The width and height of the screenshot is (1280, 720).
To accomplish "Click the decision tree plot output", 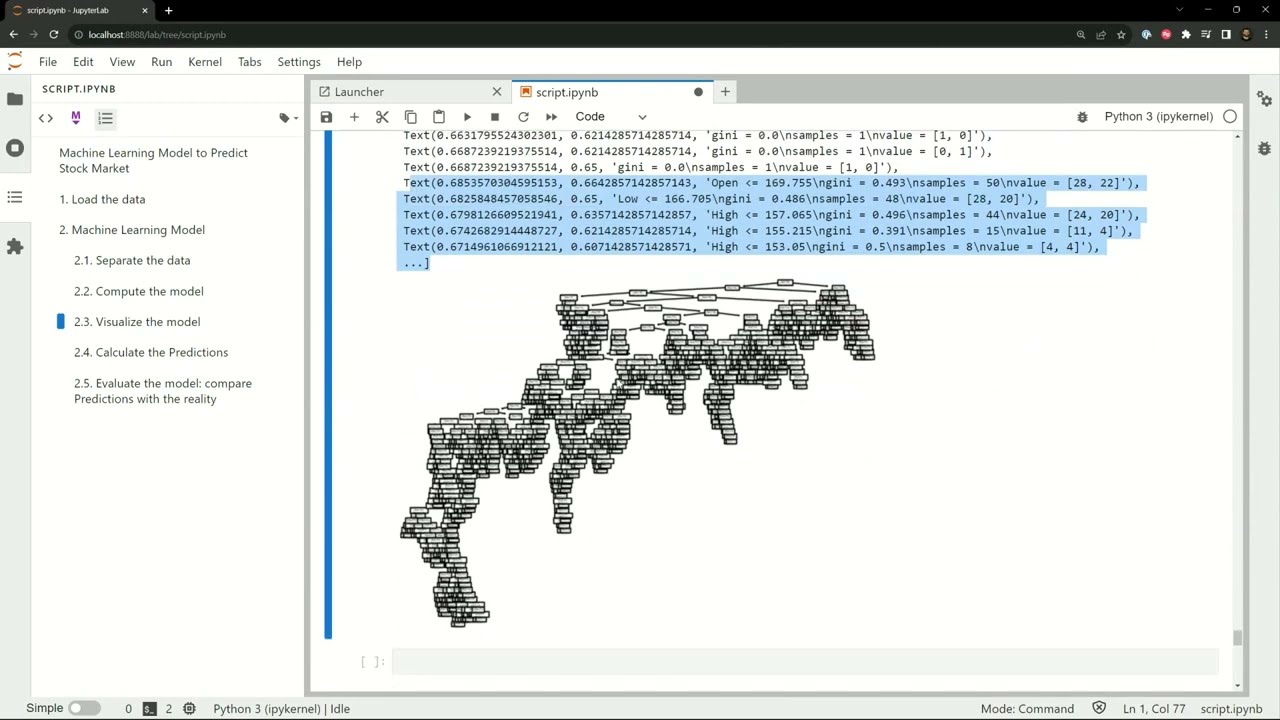I will click(638, 455).
